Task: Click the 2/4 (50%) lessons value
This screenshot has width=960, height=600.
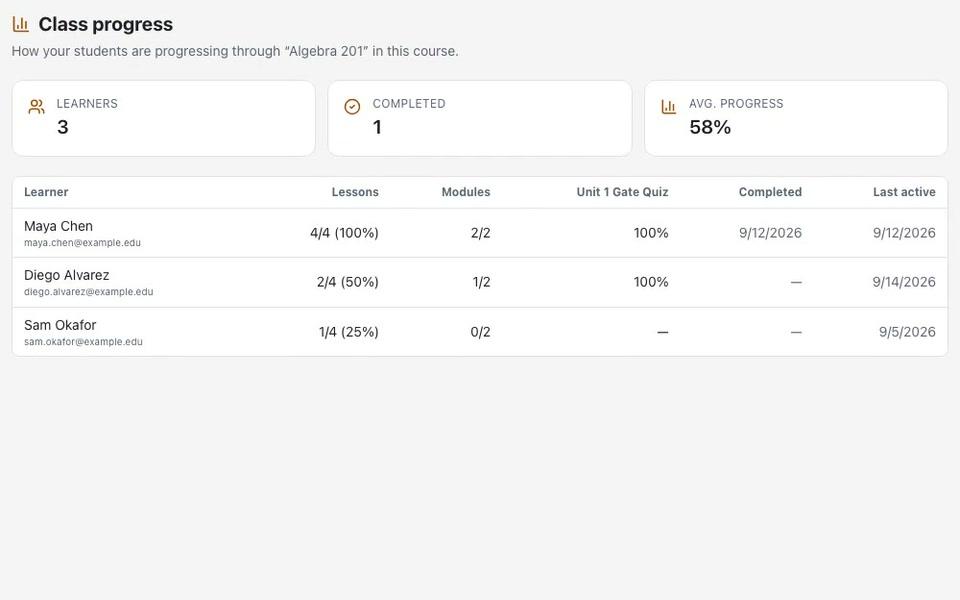Action: [348, 282]
